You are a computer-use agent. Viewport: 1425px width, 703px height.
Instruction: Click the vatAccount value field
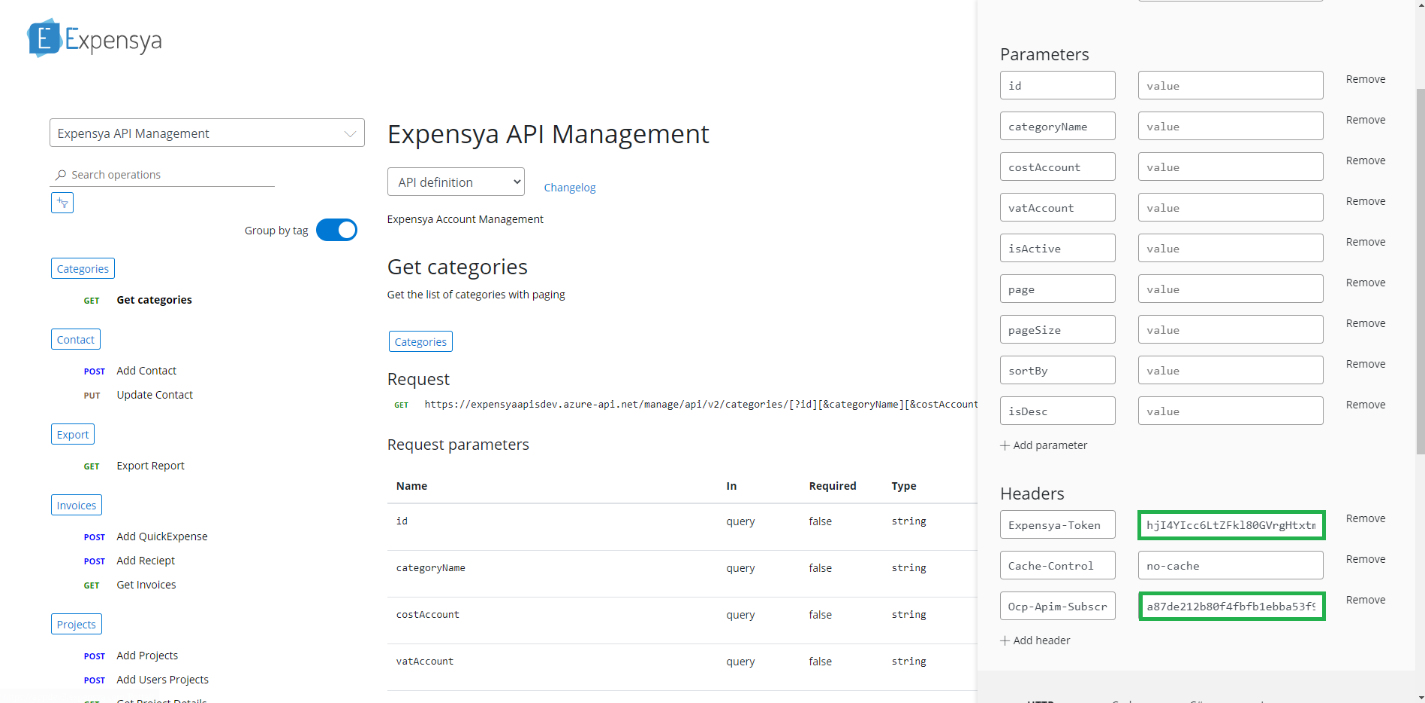click(x=1231, y=208)
